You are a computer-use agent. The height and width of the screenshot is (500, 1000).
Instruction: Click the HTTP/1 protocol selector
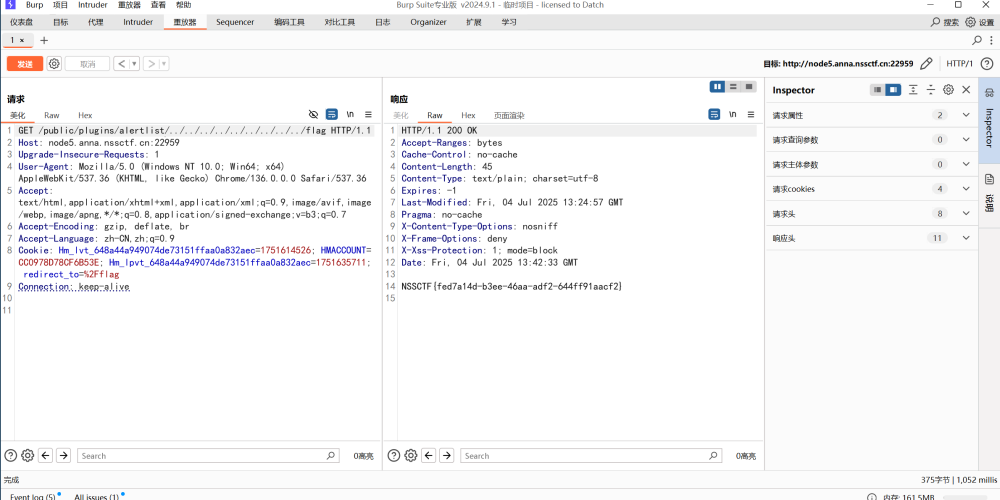pyautogui.click(x=959, y=64)
